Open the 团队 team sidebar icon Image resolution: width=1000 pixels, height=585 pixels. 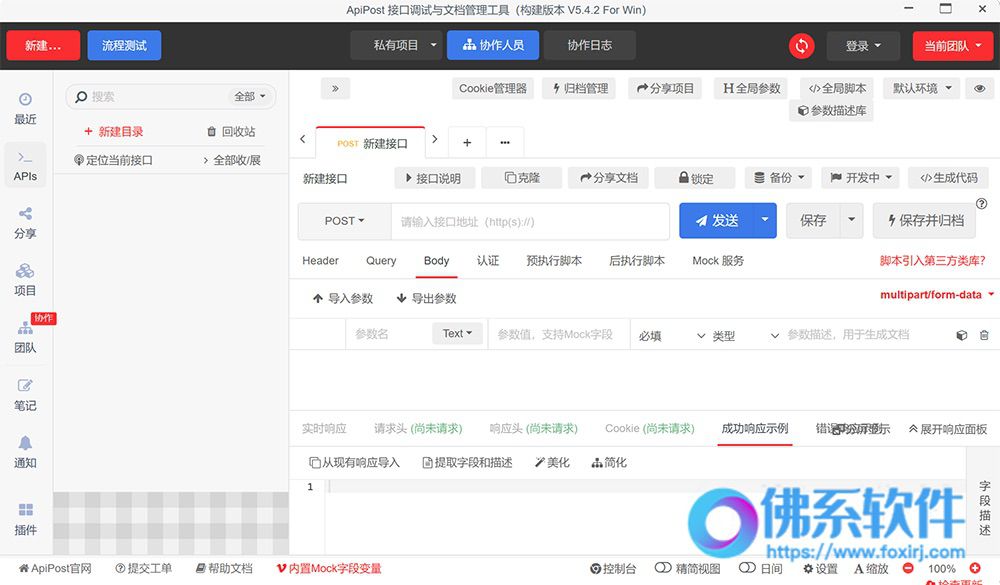click(x=25, y=337)
